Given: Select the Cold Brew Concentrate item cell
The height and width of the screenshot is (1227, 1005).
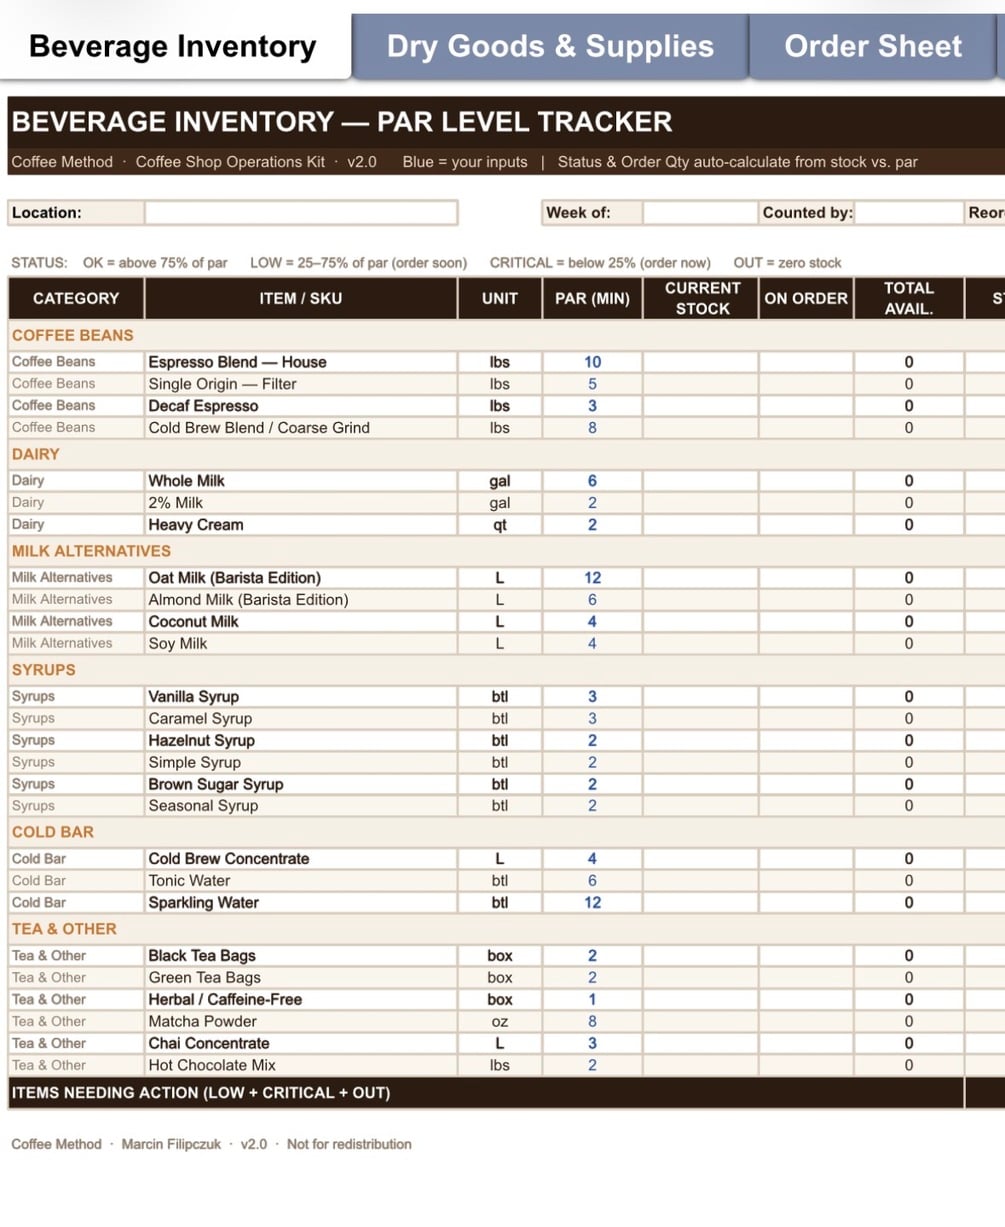Looking at the screenshot, I should [301, 859].
